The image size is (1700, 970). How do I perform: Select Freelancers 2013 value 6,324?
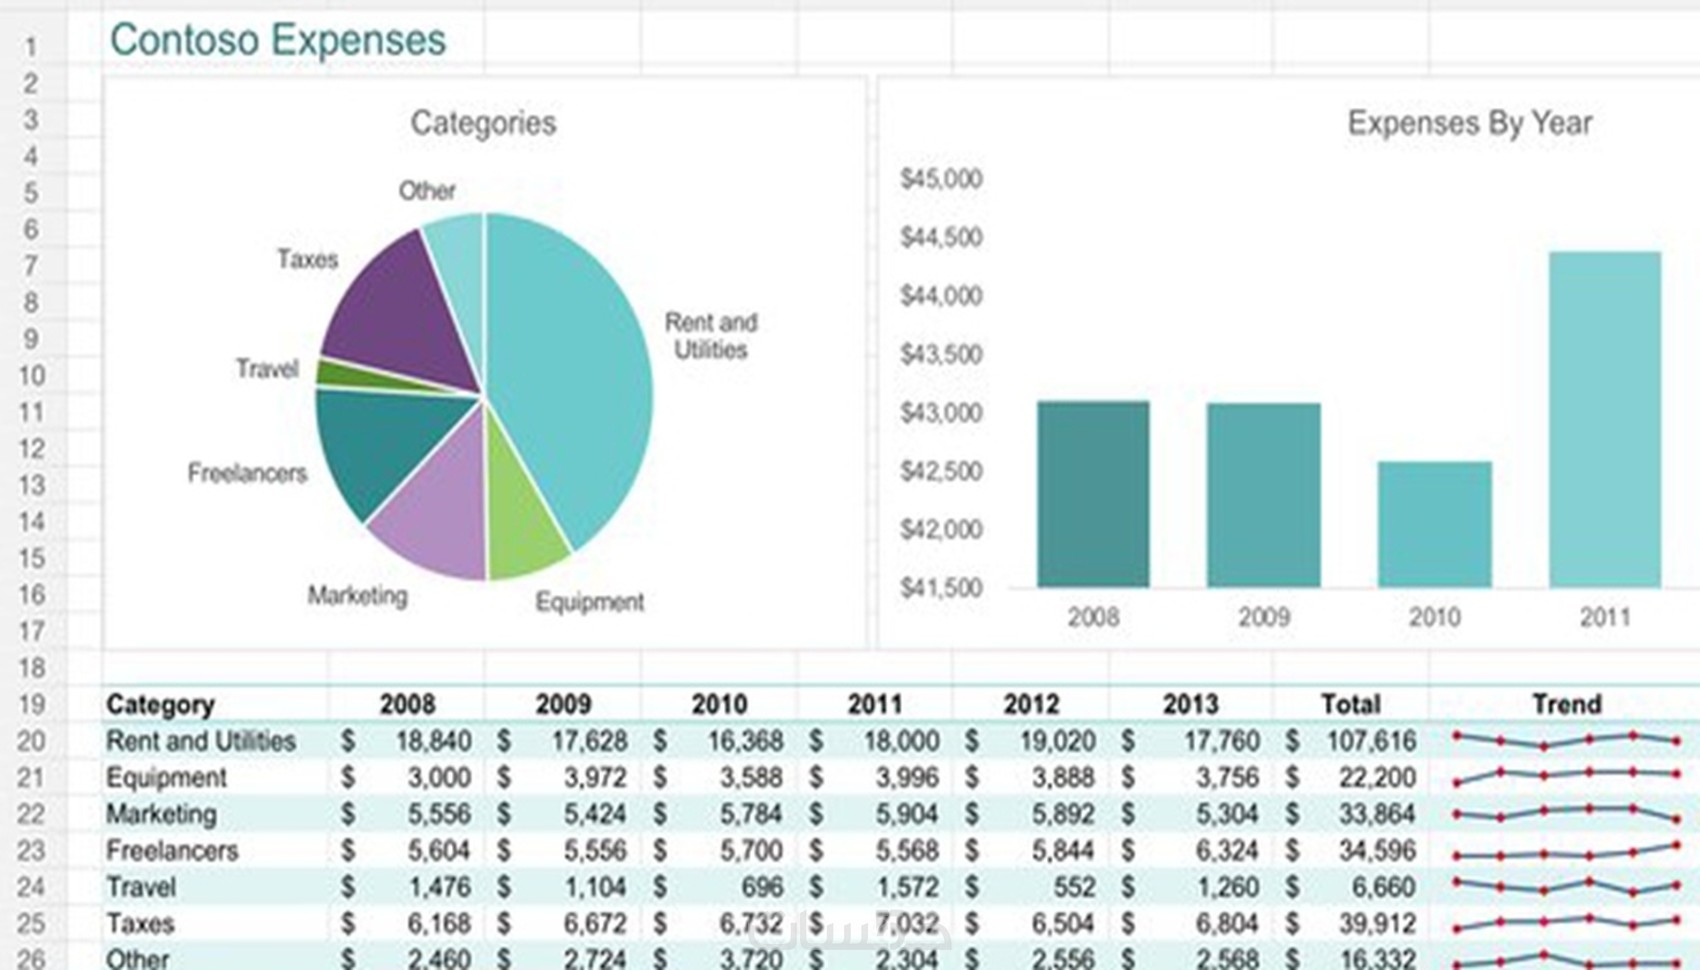tap(1190, 851)
